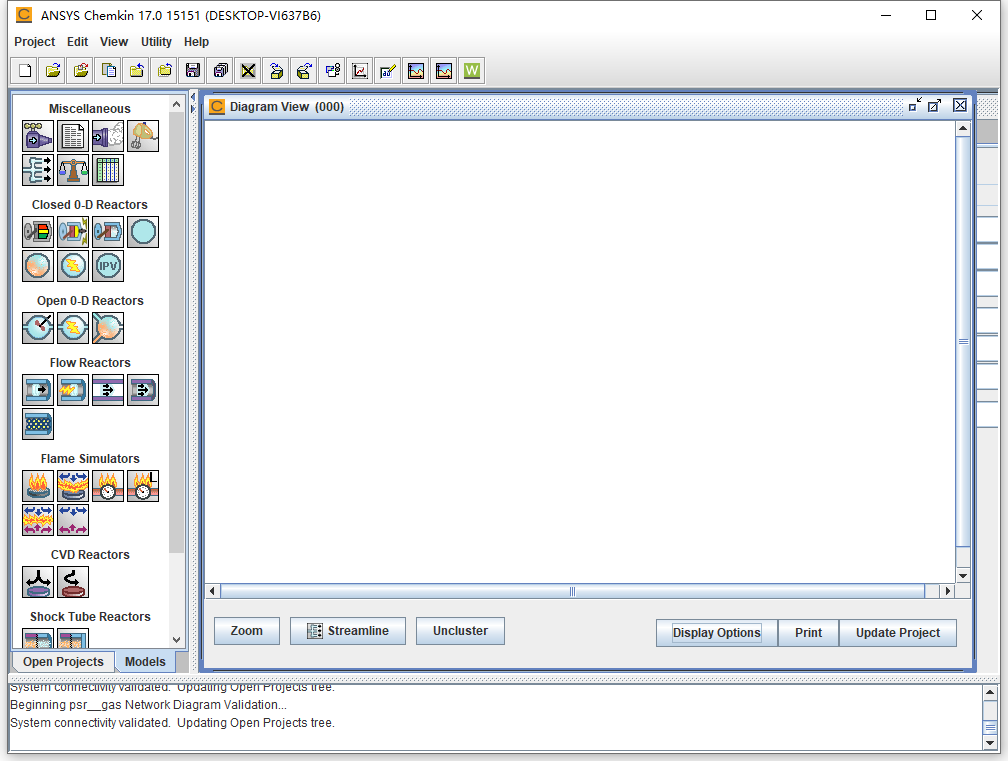Click the 'Shock Tube Reactors' heading
Image resolution: width=1008 pixels, height=761 pixels.
point(90,617)
